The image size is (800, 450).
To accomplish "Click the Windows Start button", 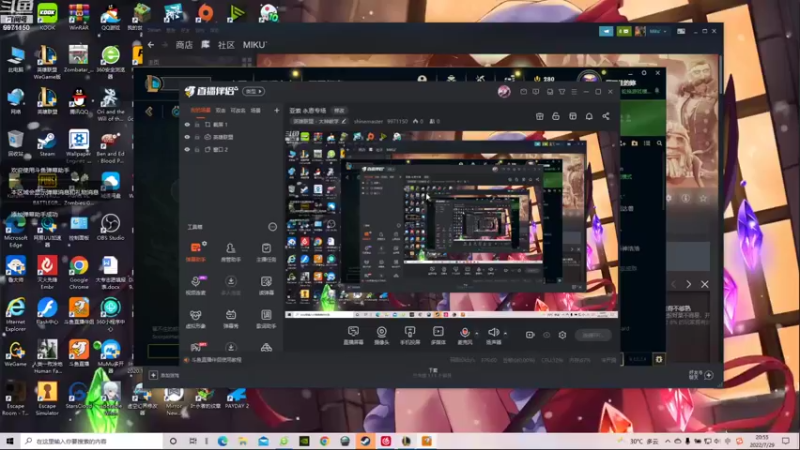I will 10,441.
